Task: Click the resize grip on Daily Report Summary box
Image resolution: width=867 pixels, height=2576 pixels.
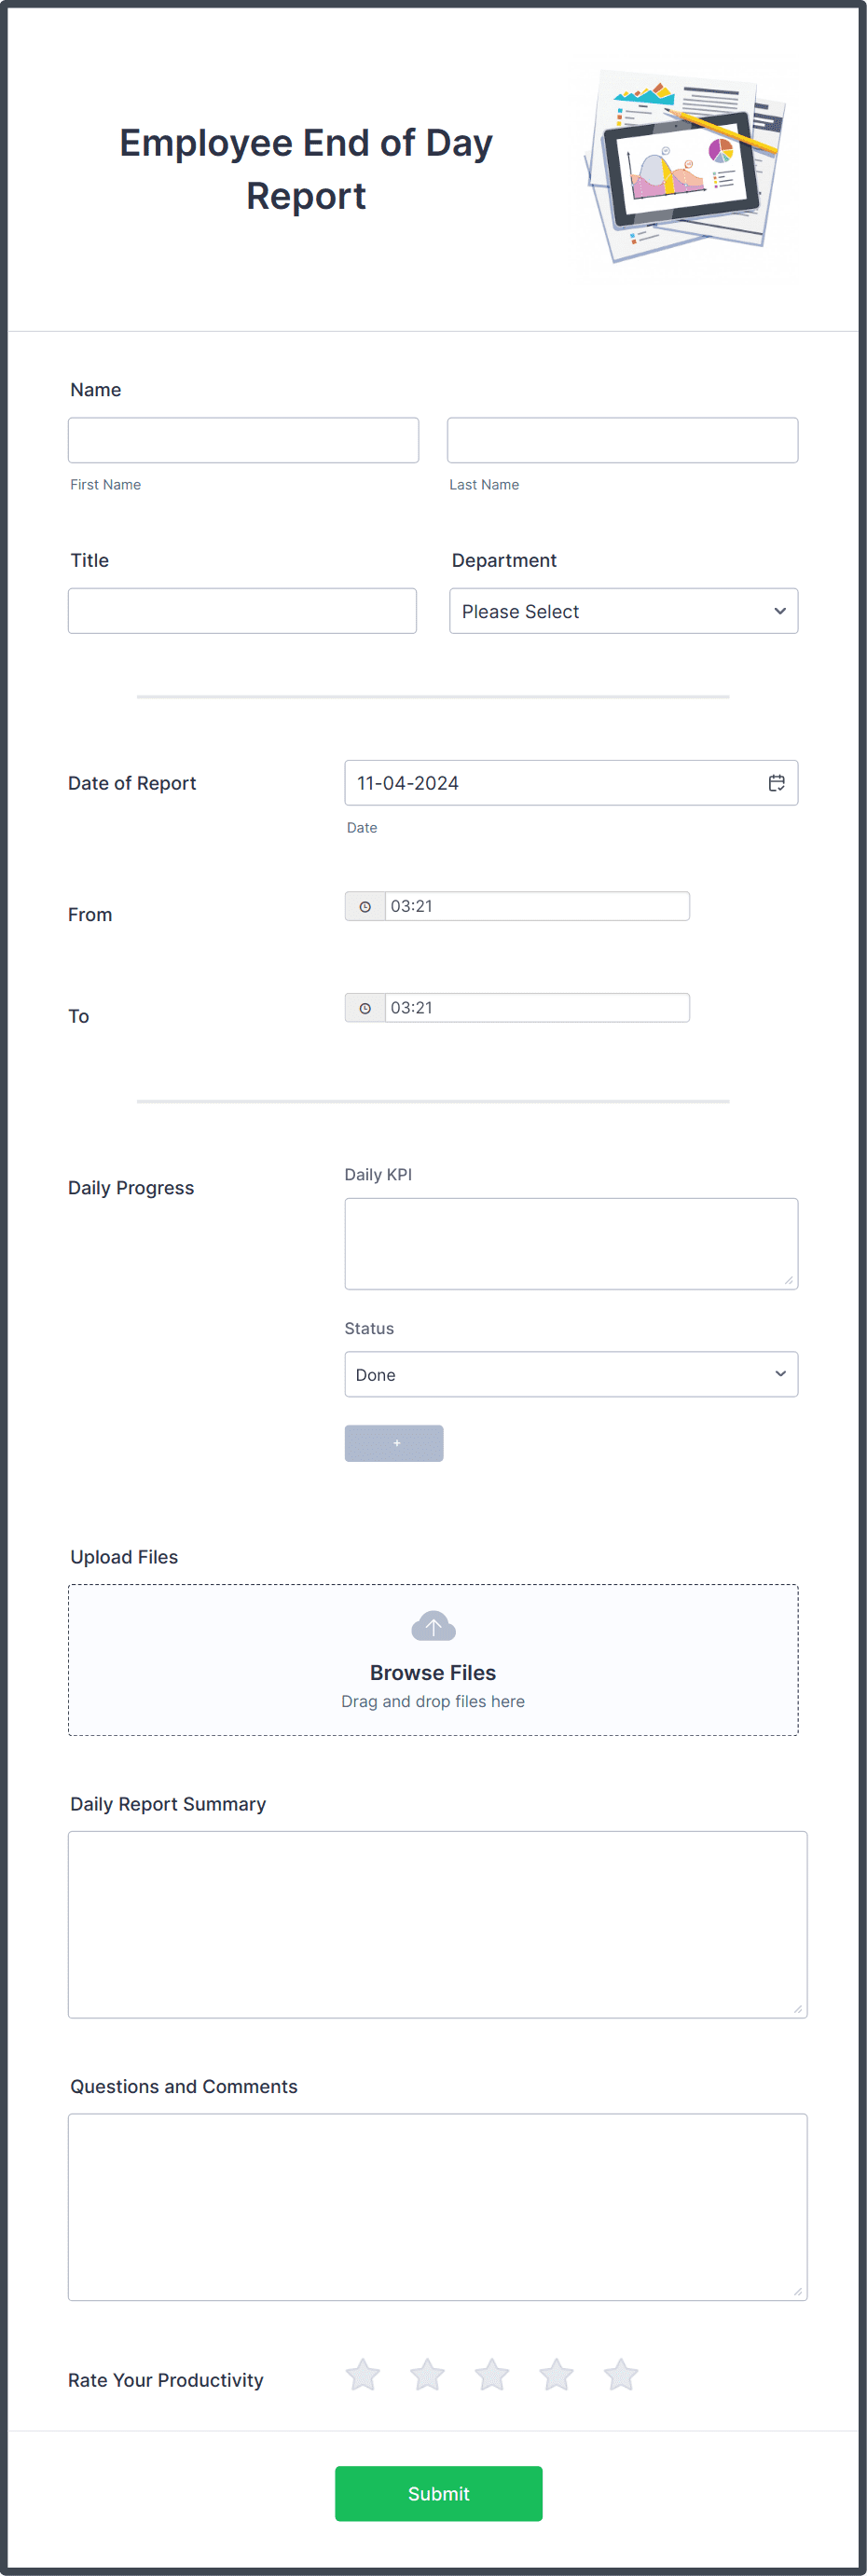Action: pyautogui.click(x=799, y=2011)
